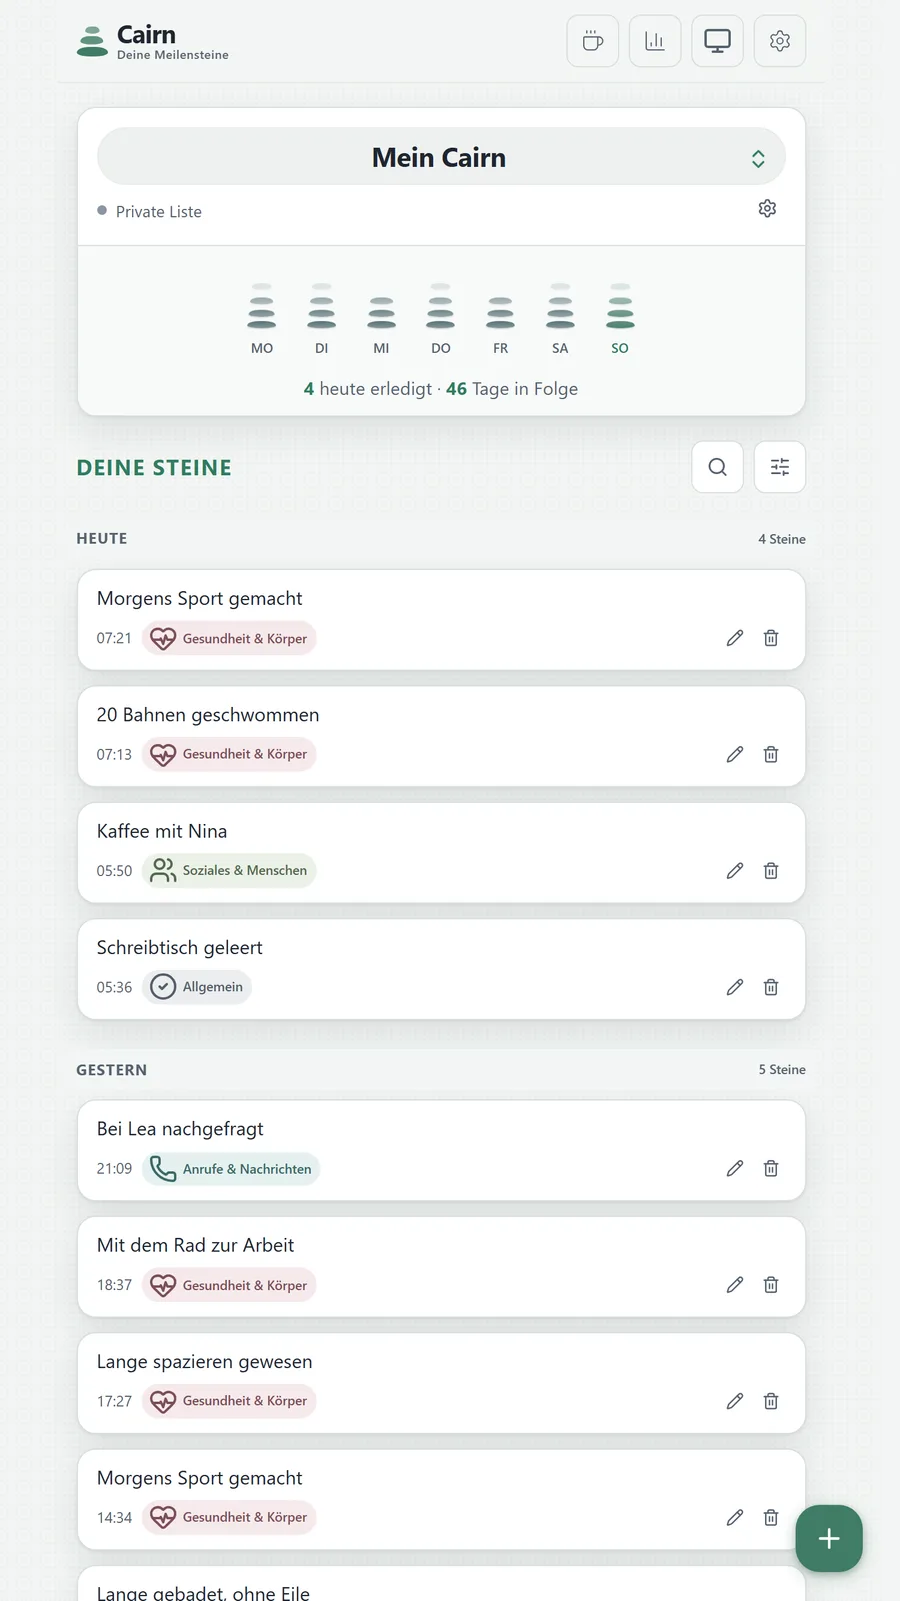
Task: Click the 'Soziales & Menschen' category tag
Action: click(229, 871)
